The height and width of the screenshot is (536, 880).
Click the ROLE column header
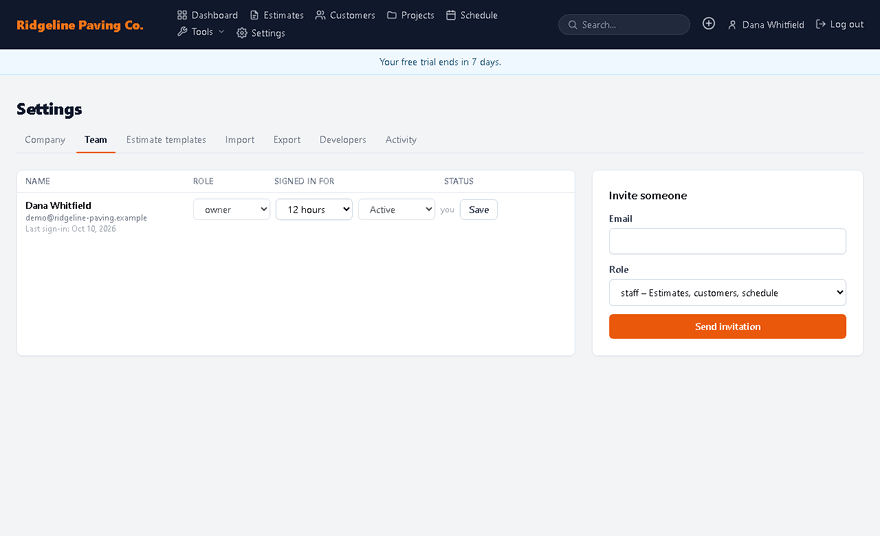[203, 181]
